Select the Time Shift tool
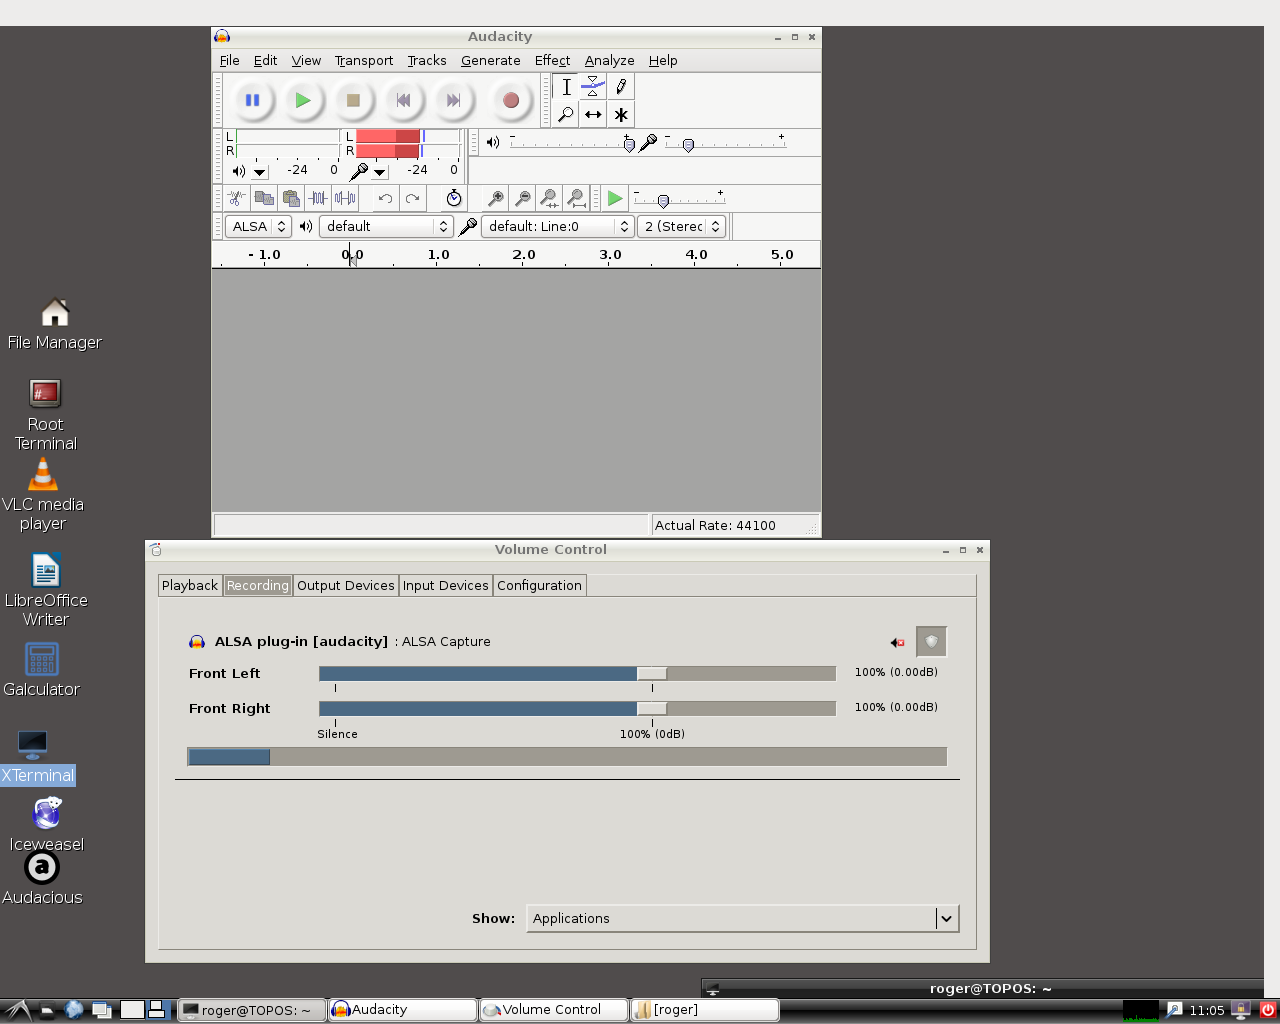1280x1024 pixels. click(x=593, y=113)
